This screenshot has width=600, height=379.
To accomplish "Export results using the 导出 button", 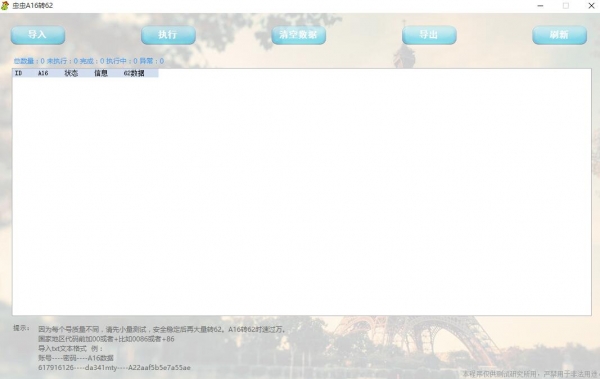I will pos(429,35).
